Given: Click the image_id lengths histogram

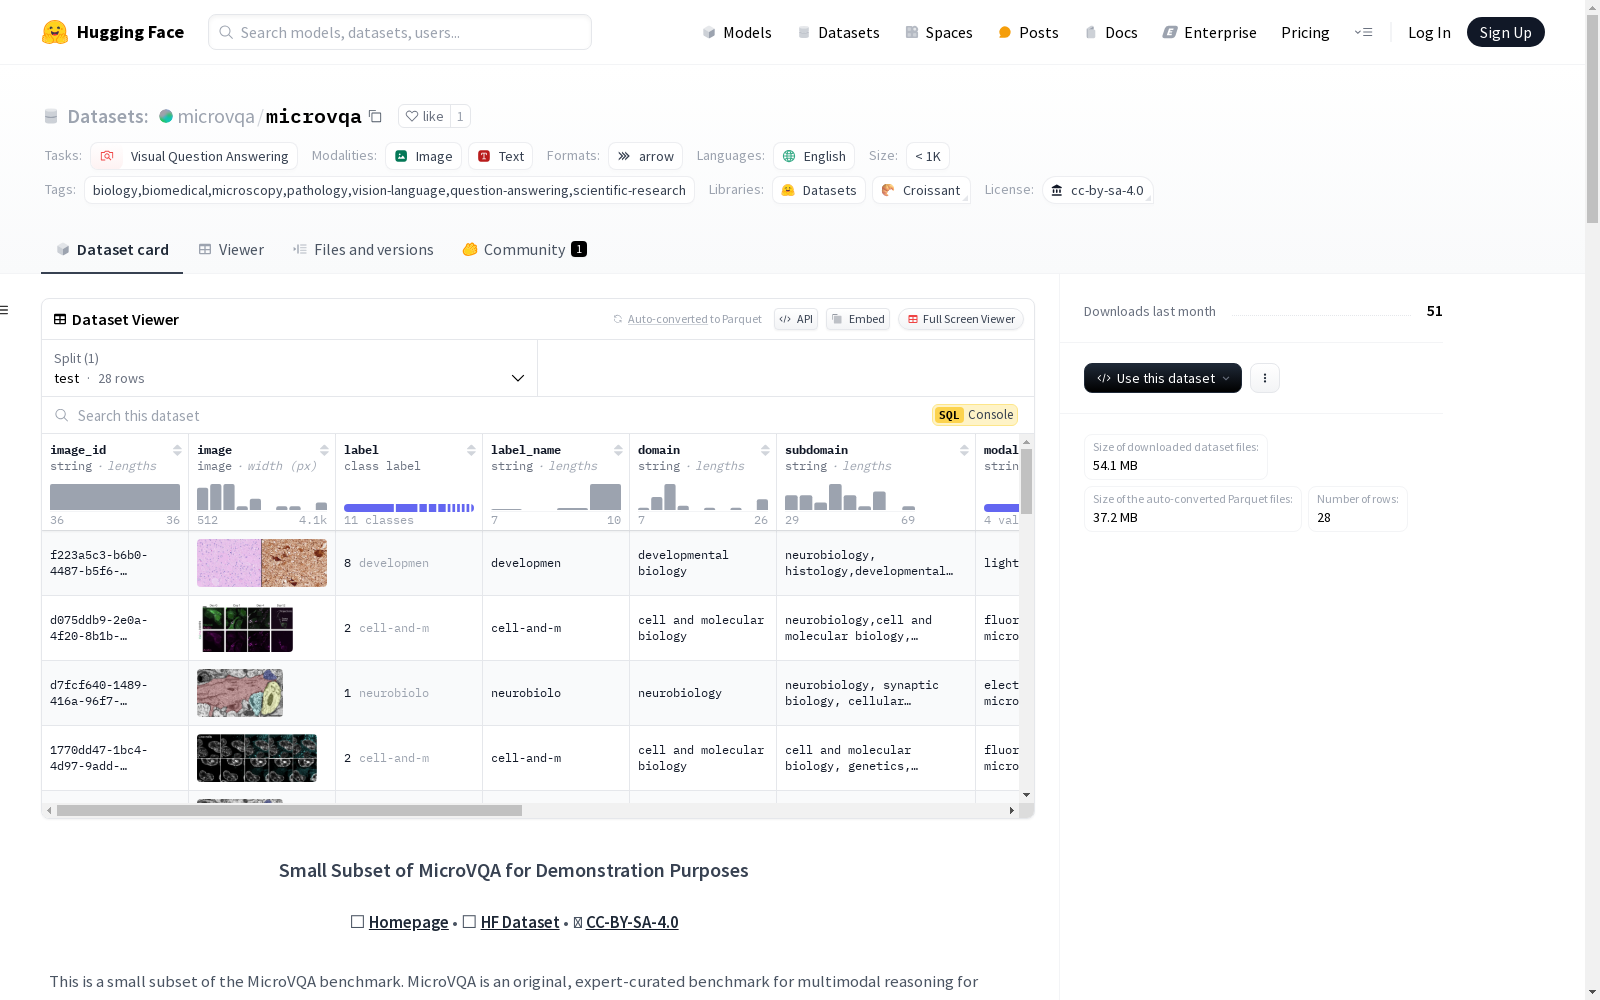Looking at the screenshot, I should (x=115, y=497).
